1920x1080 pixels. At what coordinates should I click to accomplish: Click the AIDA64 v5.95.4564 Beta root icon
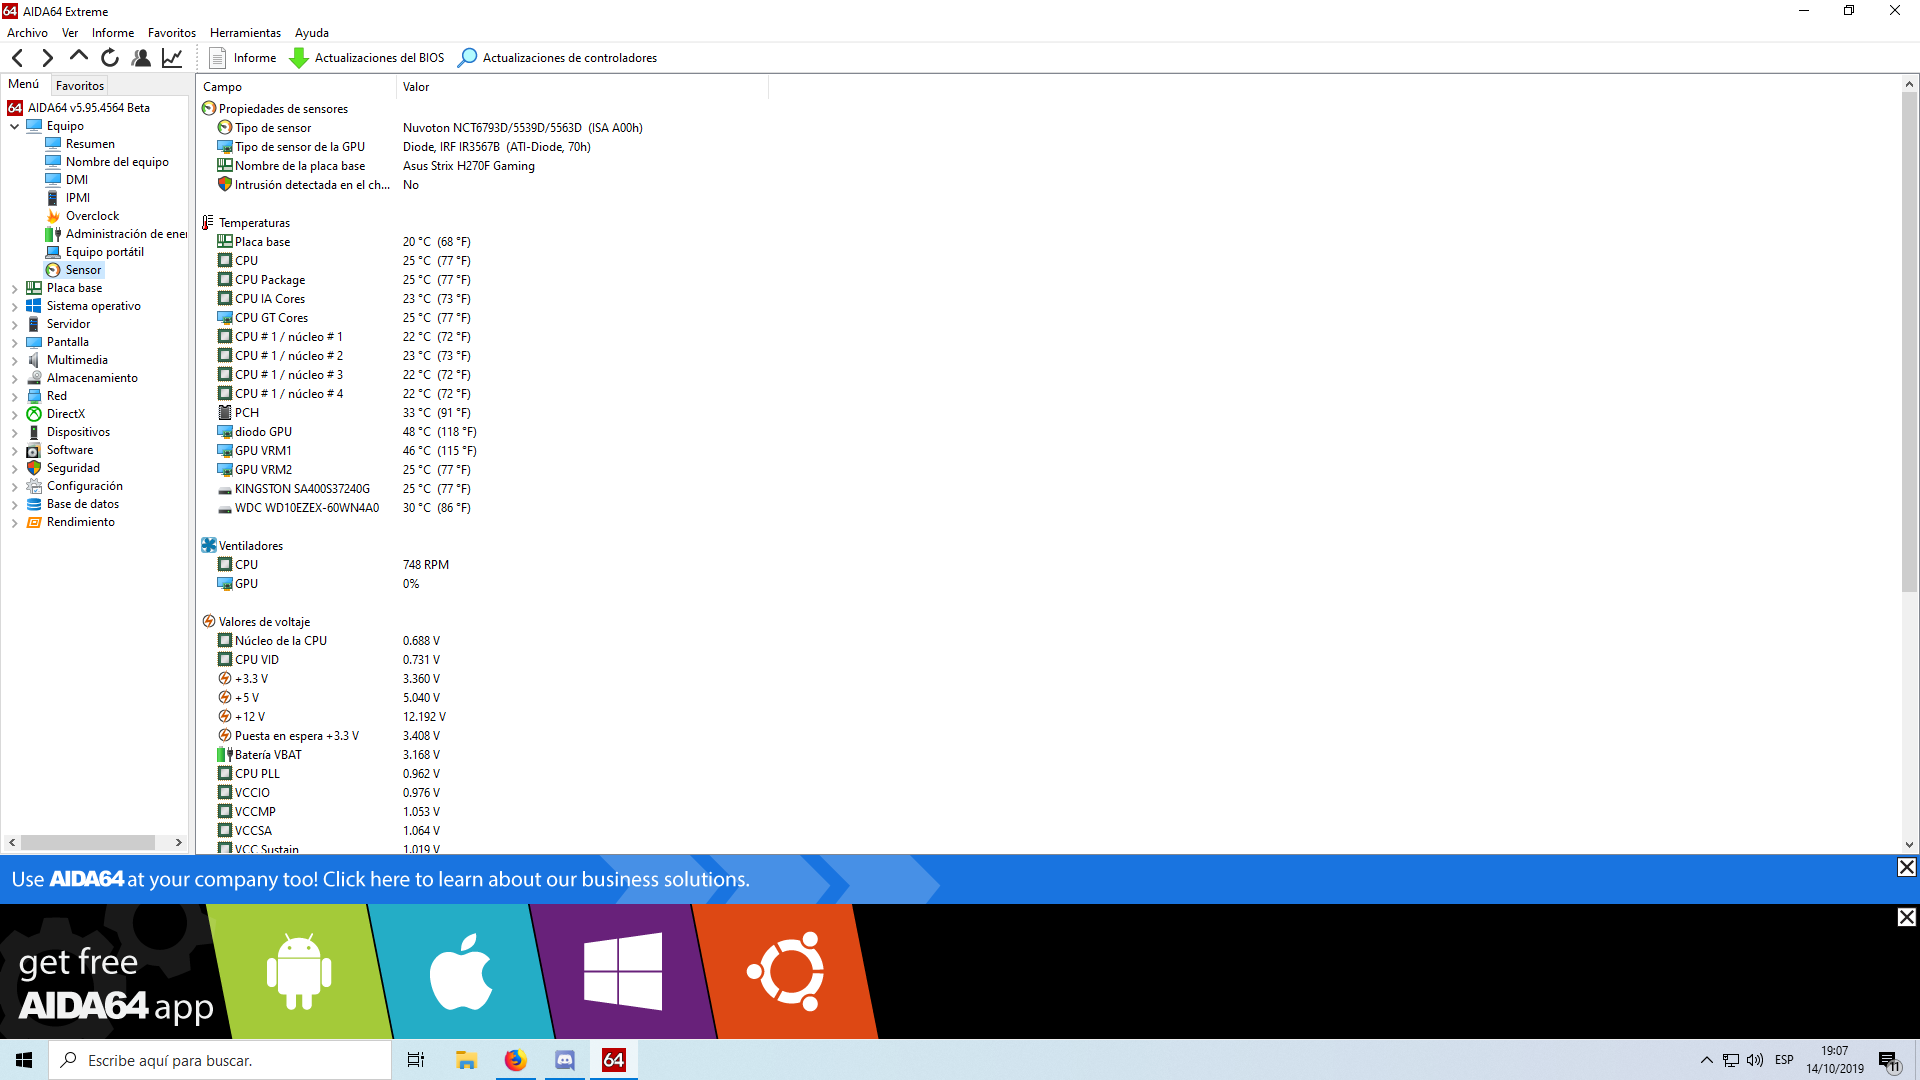(x=15, y=108)
